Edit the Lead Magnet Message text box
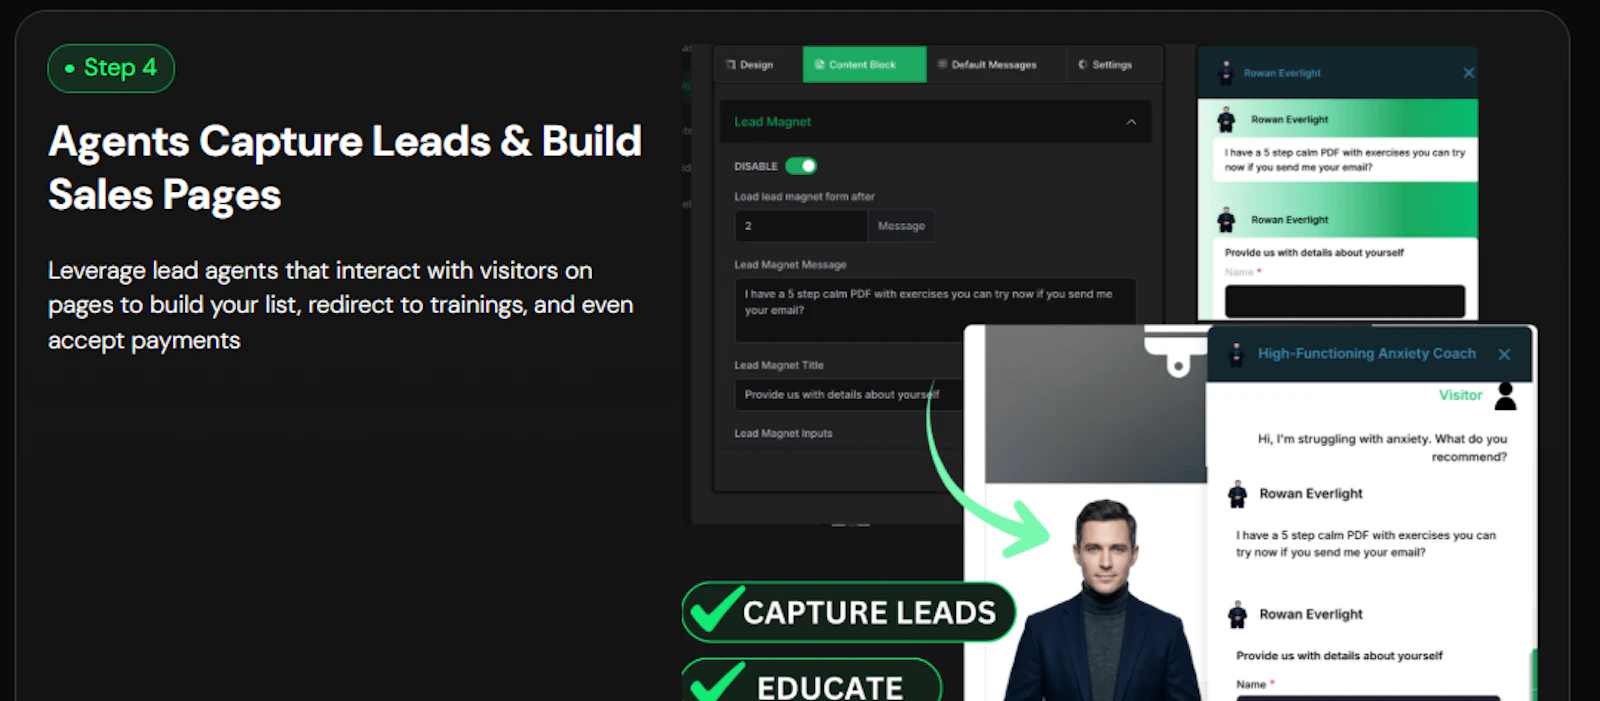Viewport: 1600px width, 701px height. 935,310
